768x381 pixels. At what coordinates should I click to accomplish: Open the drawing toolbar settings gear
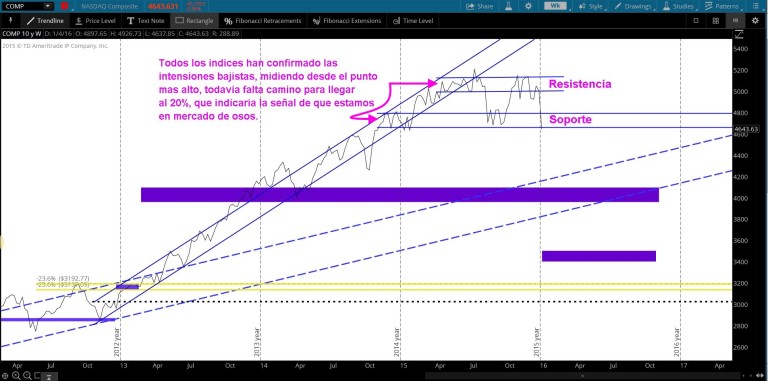click(755, 21)
